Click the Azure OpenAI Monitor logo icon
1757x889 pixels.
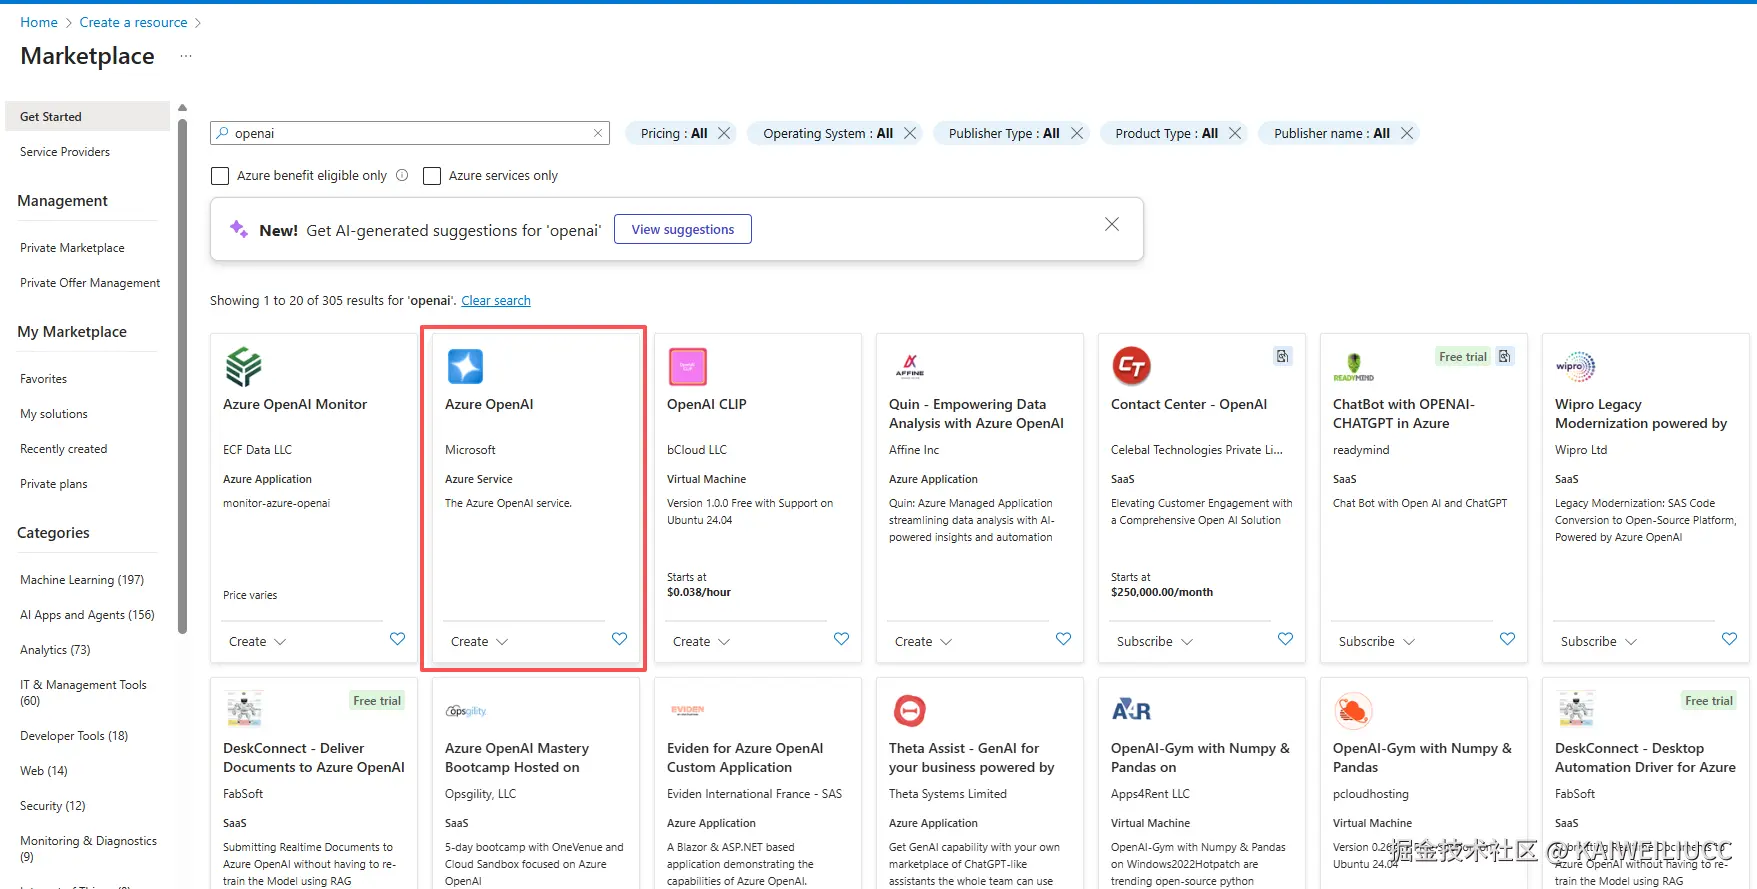243,367
